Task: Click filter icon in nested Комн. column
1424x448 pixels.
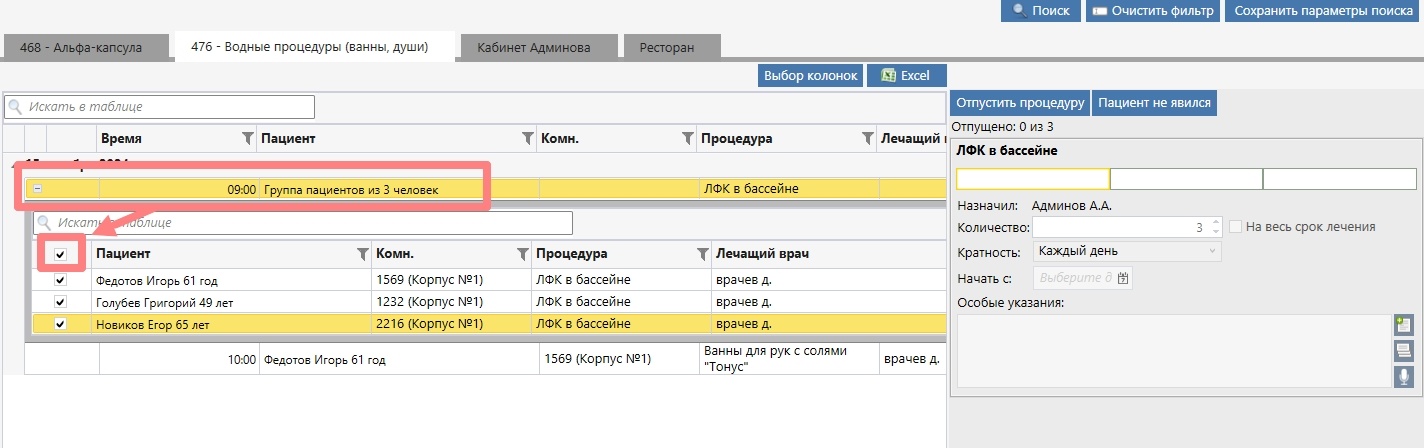Action: (x=522, y=255)
